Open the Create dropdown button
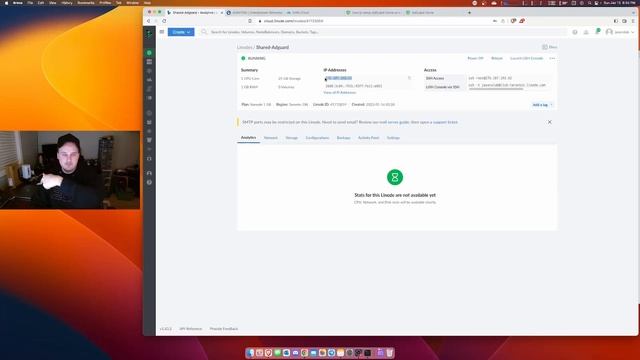This screenshot has width=640, height=360. 181,32
